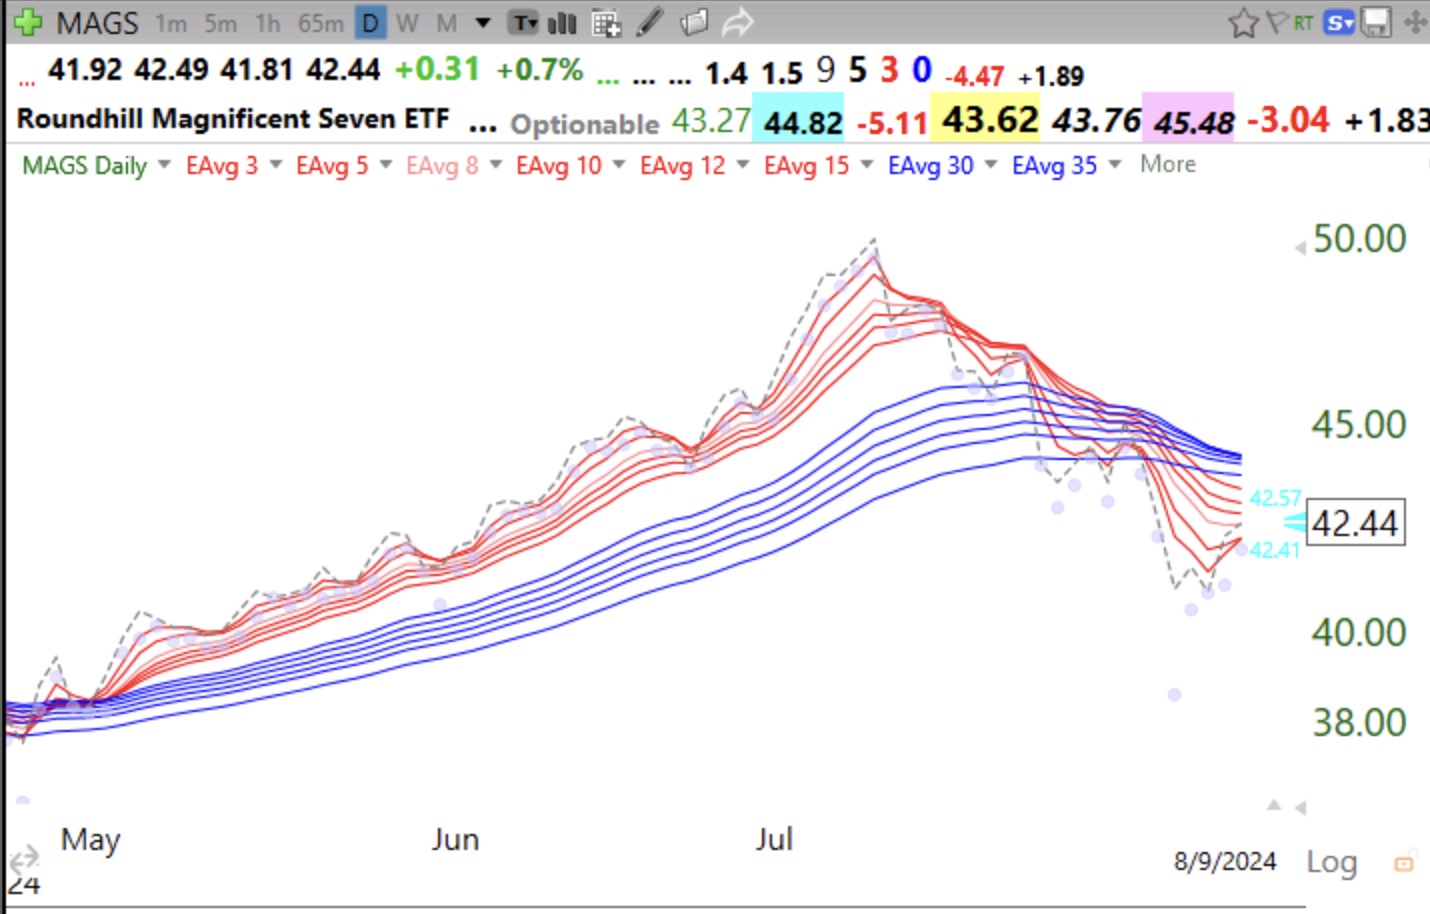Click the MAGS ticker symbol
This screenshot has width=1430, height=914.
tap(97, 23)
